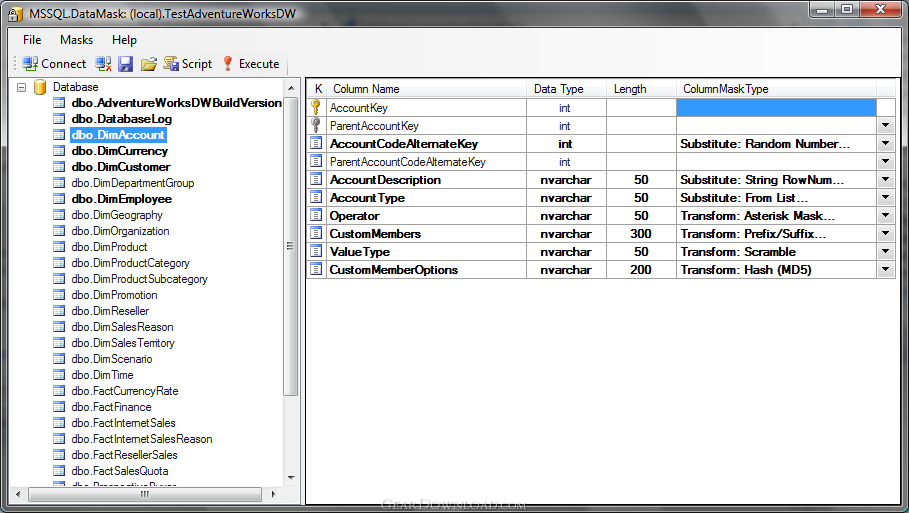Click the column icon for AccountCodeAlternateKey

(316, 143)
